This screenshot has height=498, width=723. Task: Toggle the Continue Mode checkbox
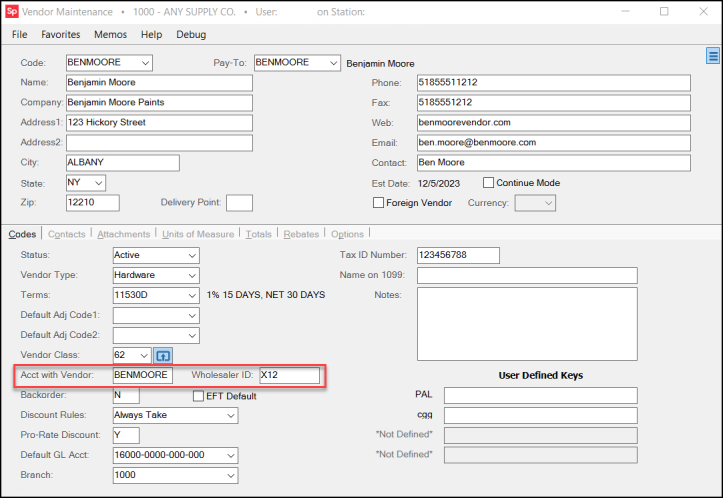click(488, 183)
